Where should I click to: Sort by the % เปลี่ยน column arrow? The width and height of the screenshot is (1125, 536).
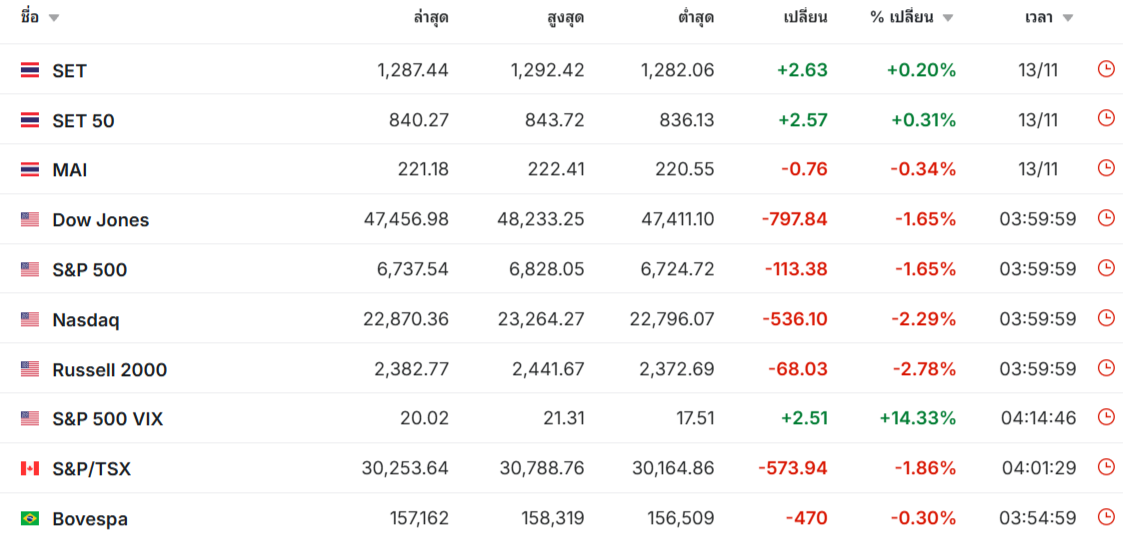click(948, 18)
